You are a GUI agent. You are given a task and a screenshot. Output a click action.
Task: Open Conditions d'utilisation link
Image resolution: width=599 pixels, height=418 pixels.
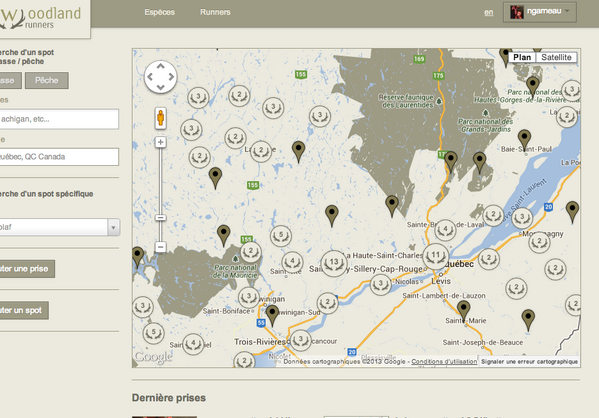click(x=444, y=361)
